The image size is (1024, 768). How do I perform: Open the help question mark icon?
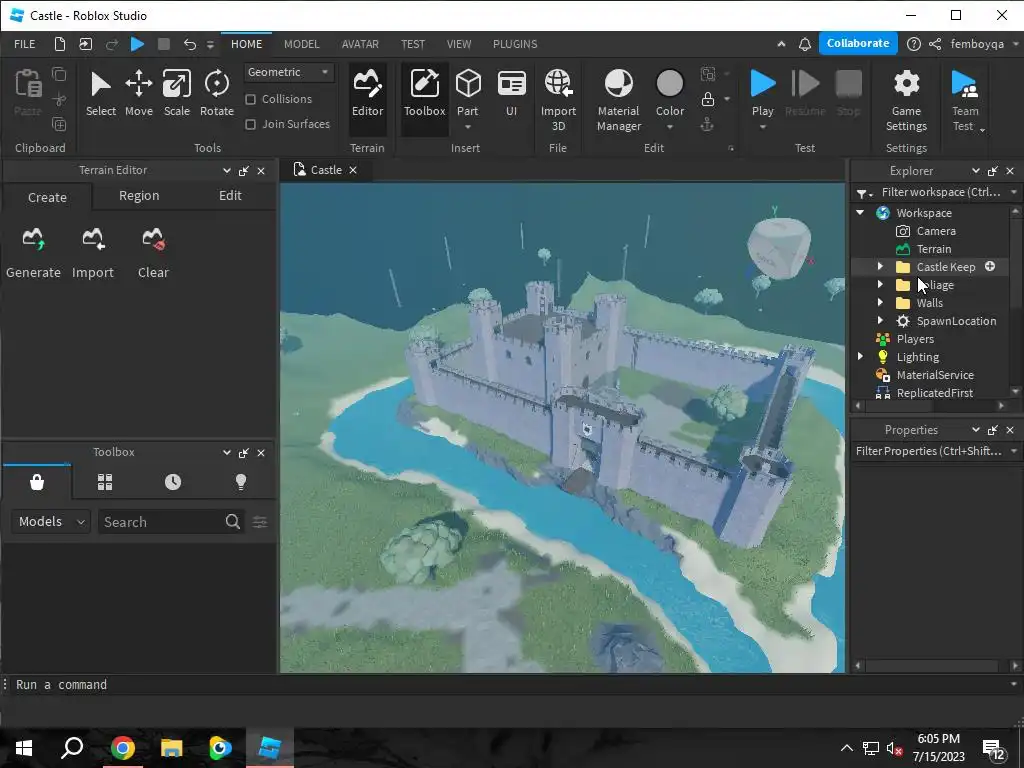coord(914,44)
